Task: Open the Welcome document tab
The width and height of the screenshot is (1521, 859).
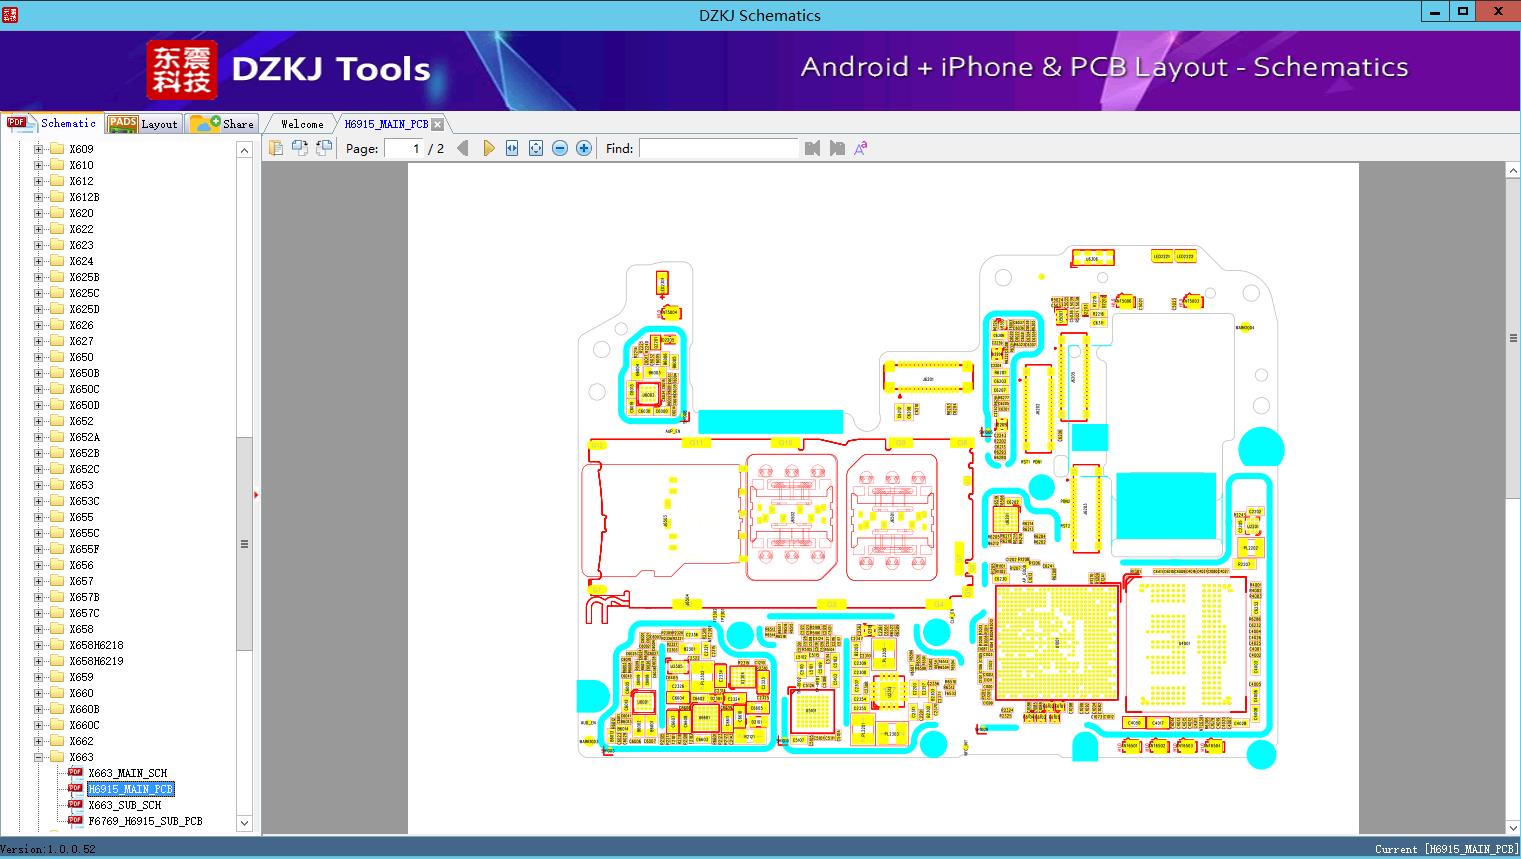Action: 302,124
